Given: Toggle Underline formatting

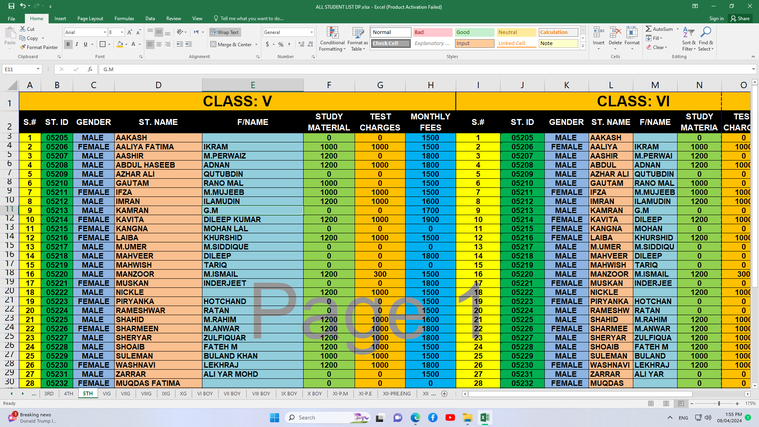Looking at the screenshot, I should pos(85,44).
